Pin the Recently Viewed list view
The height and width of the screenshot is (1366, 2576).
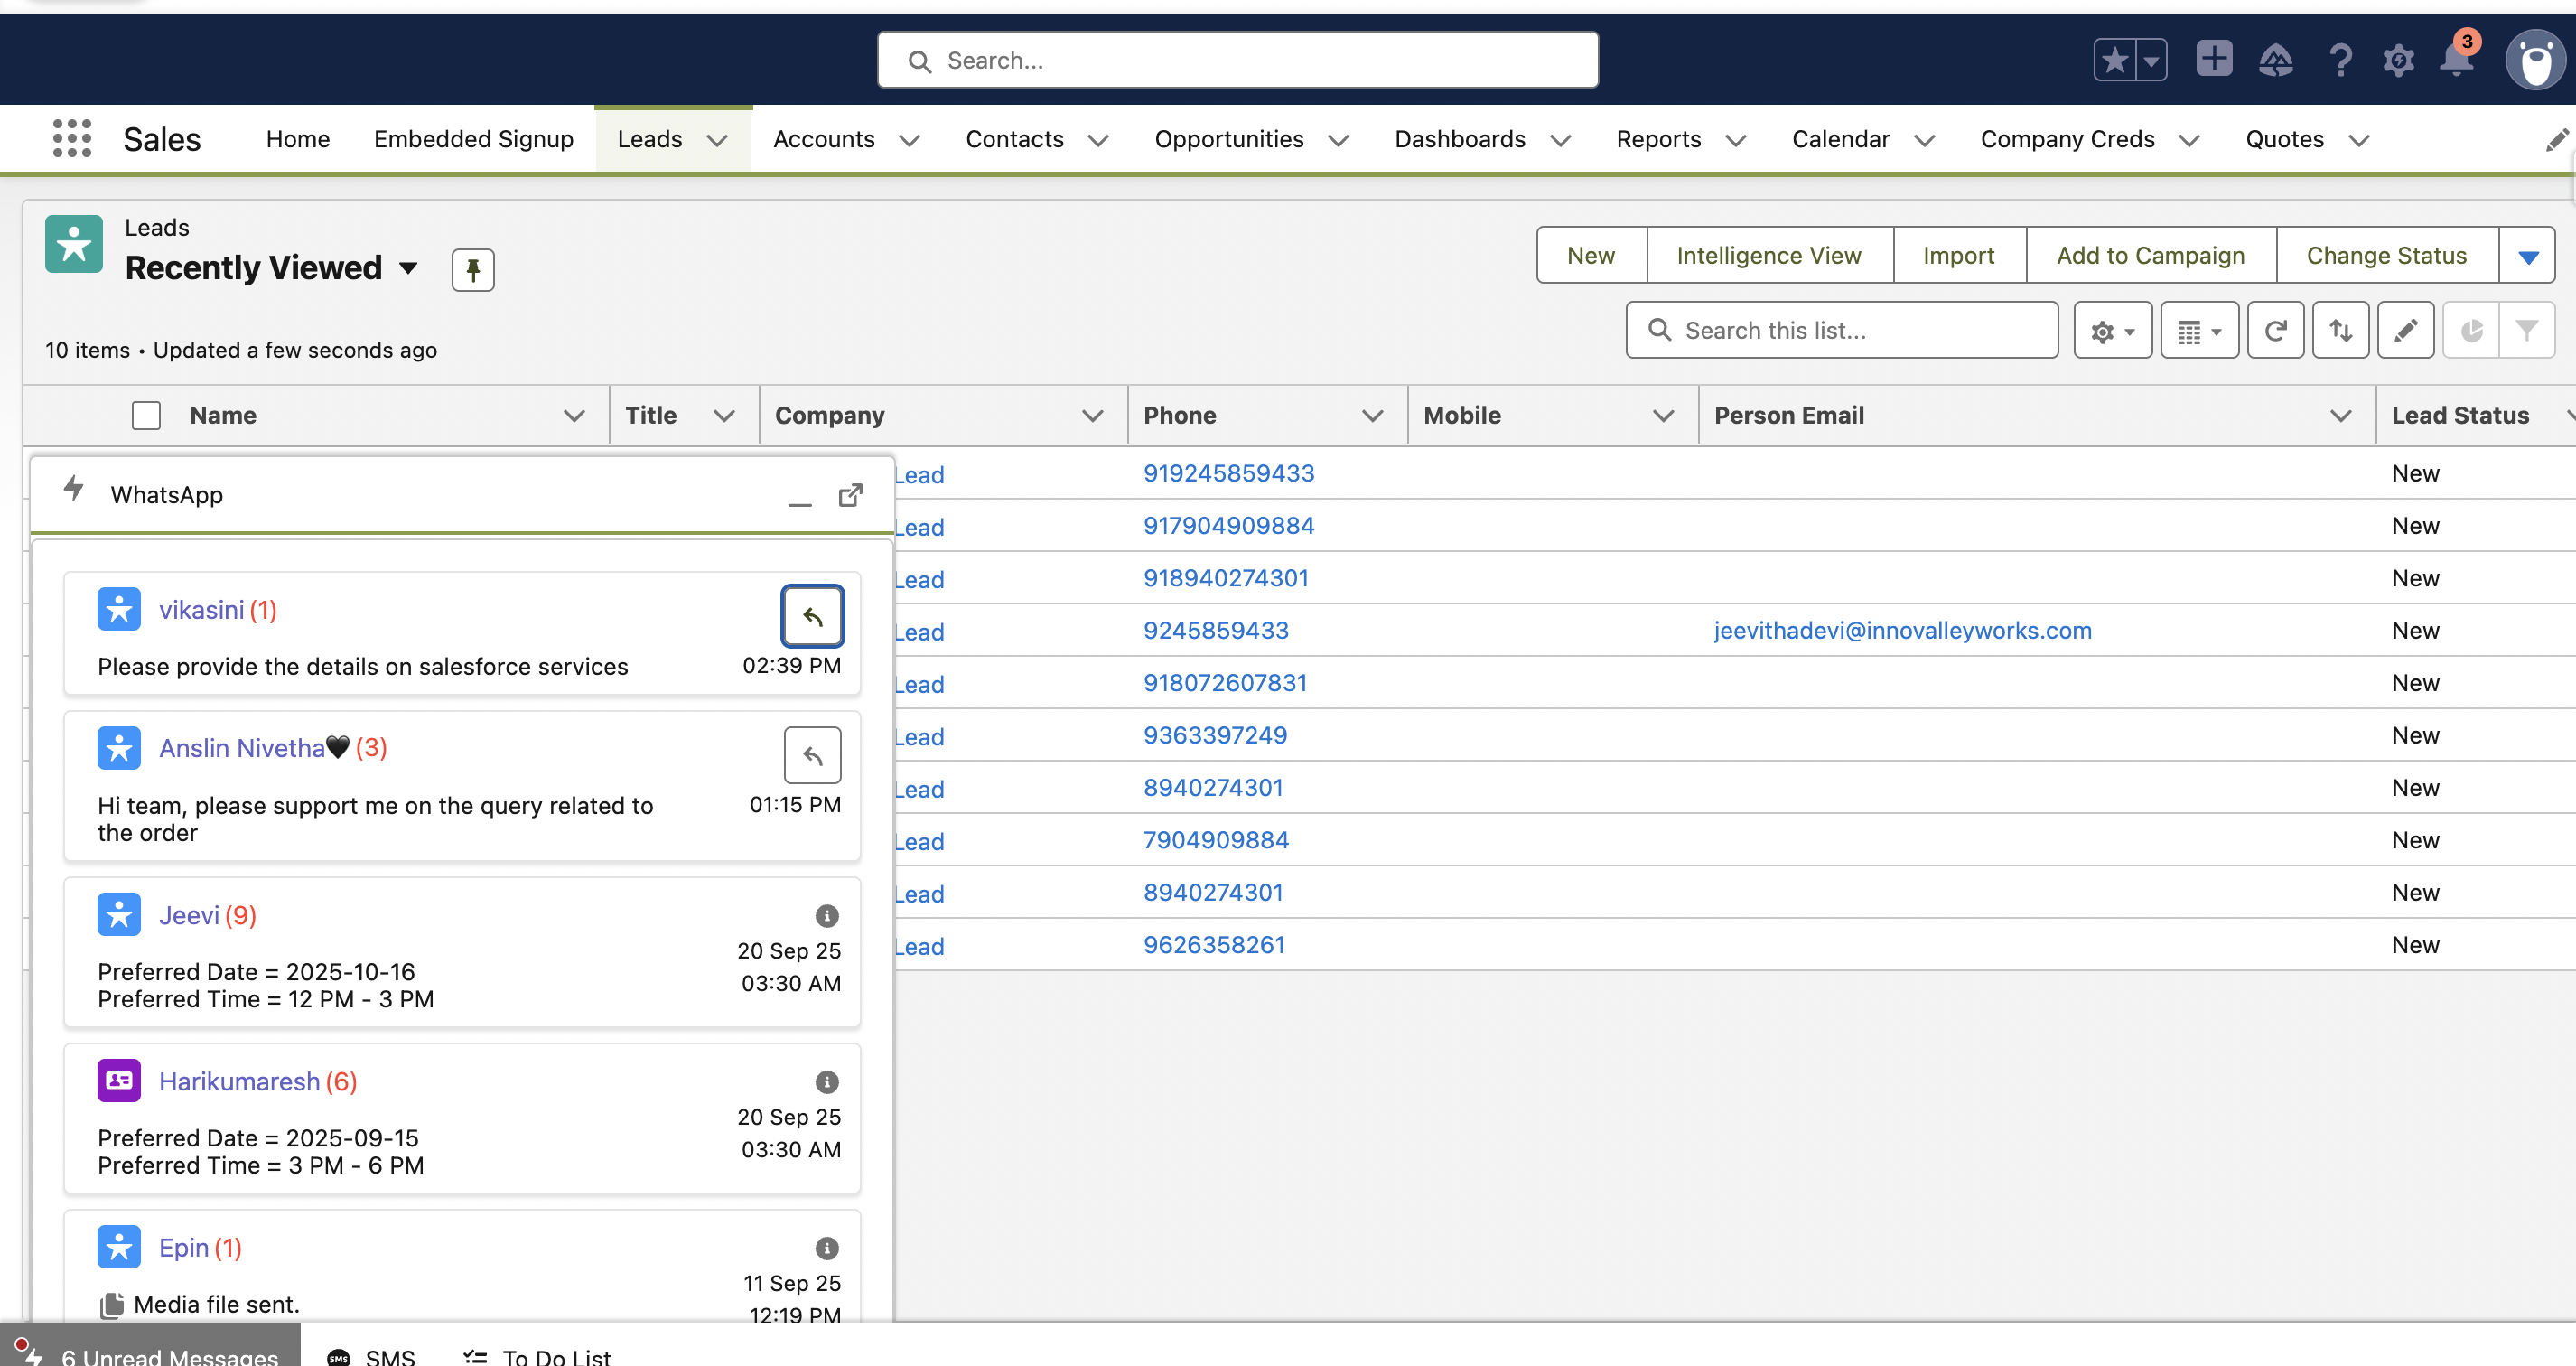point(472,269)
